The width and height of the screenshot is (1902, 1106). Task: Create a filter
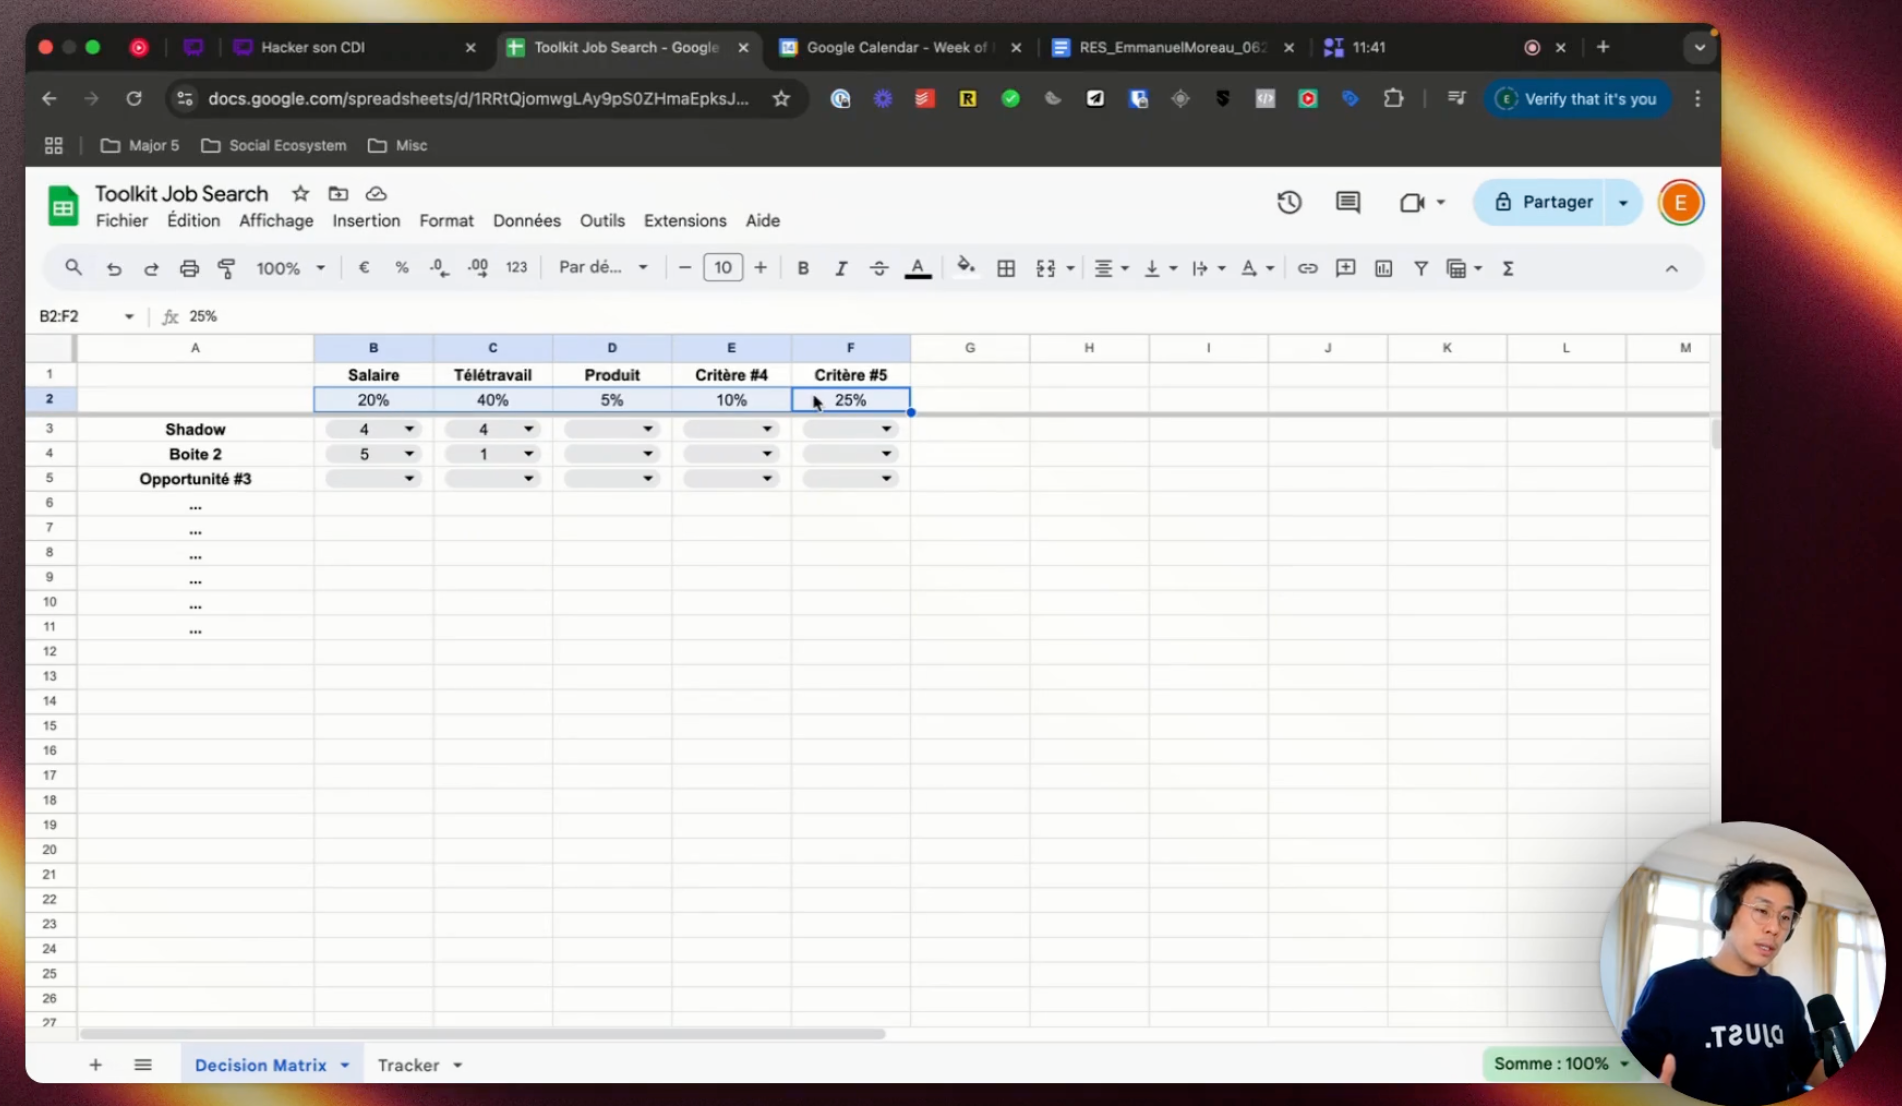coord(1420,268)
